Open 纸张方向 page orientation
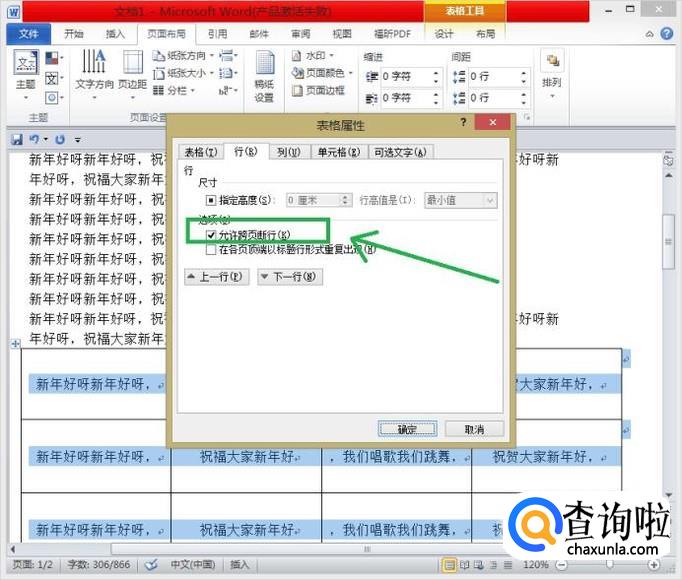682x580 pixels. coord(183,56)
